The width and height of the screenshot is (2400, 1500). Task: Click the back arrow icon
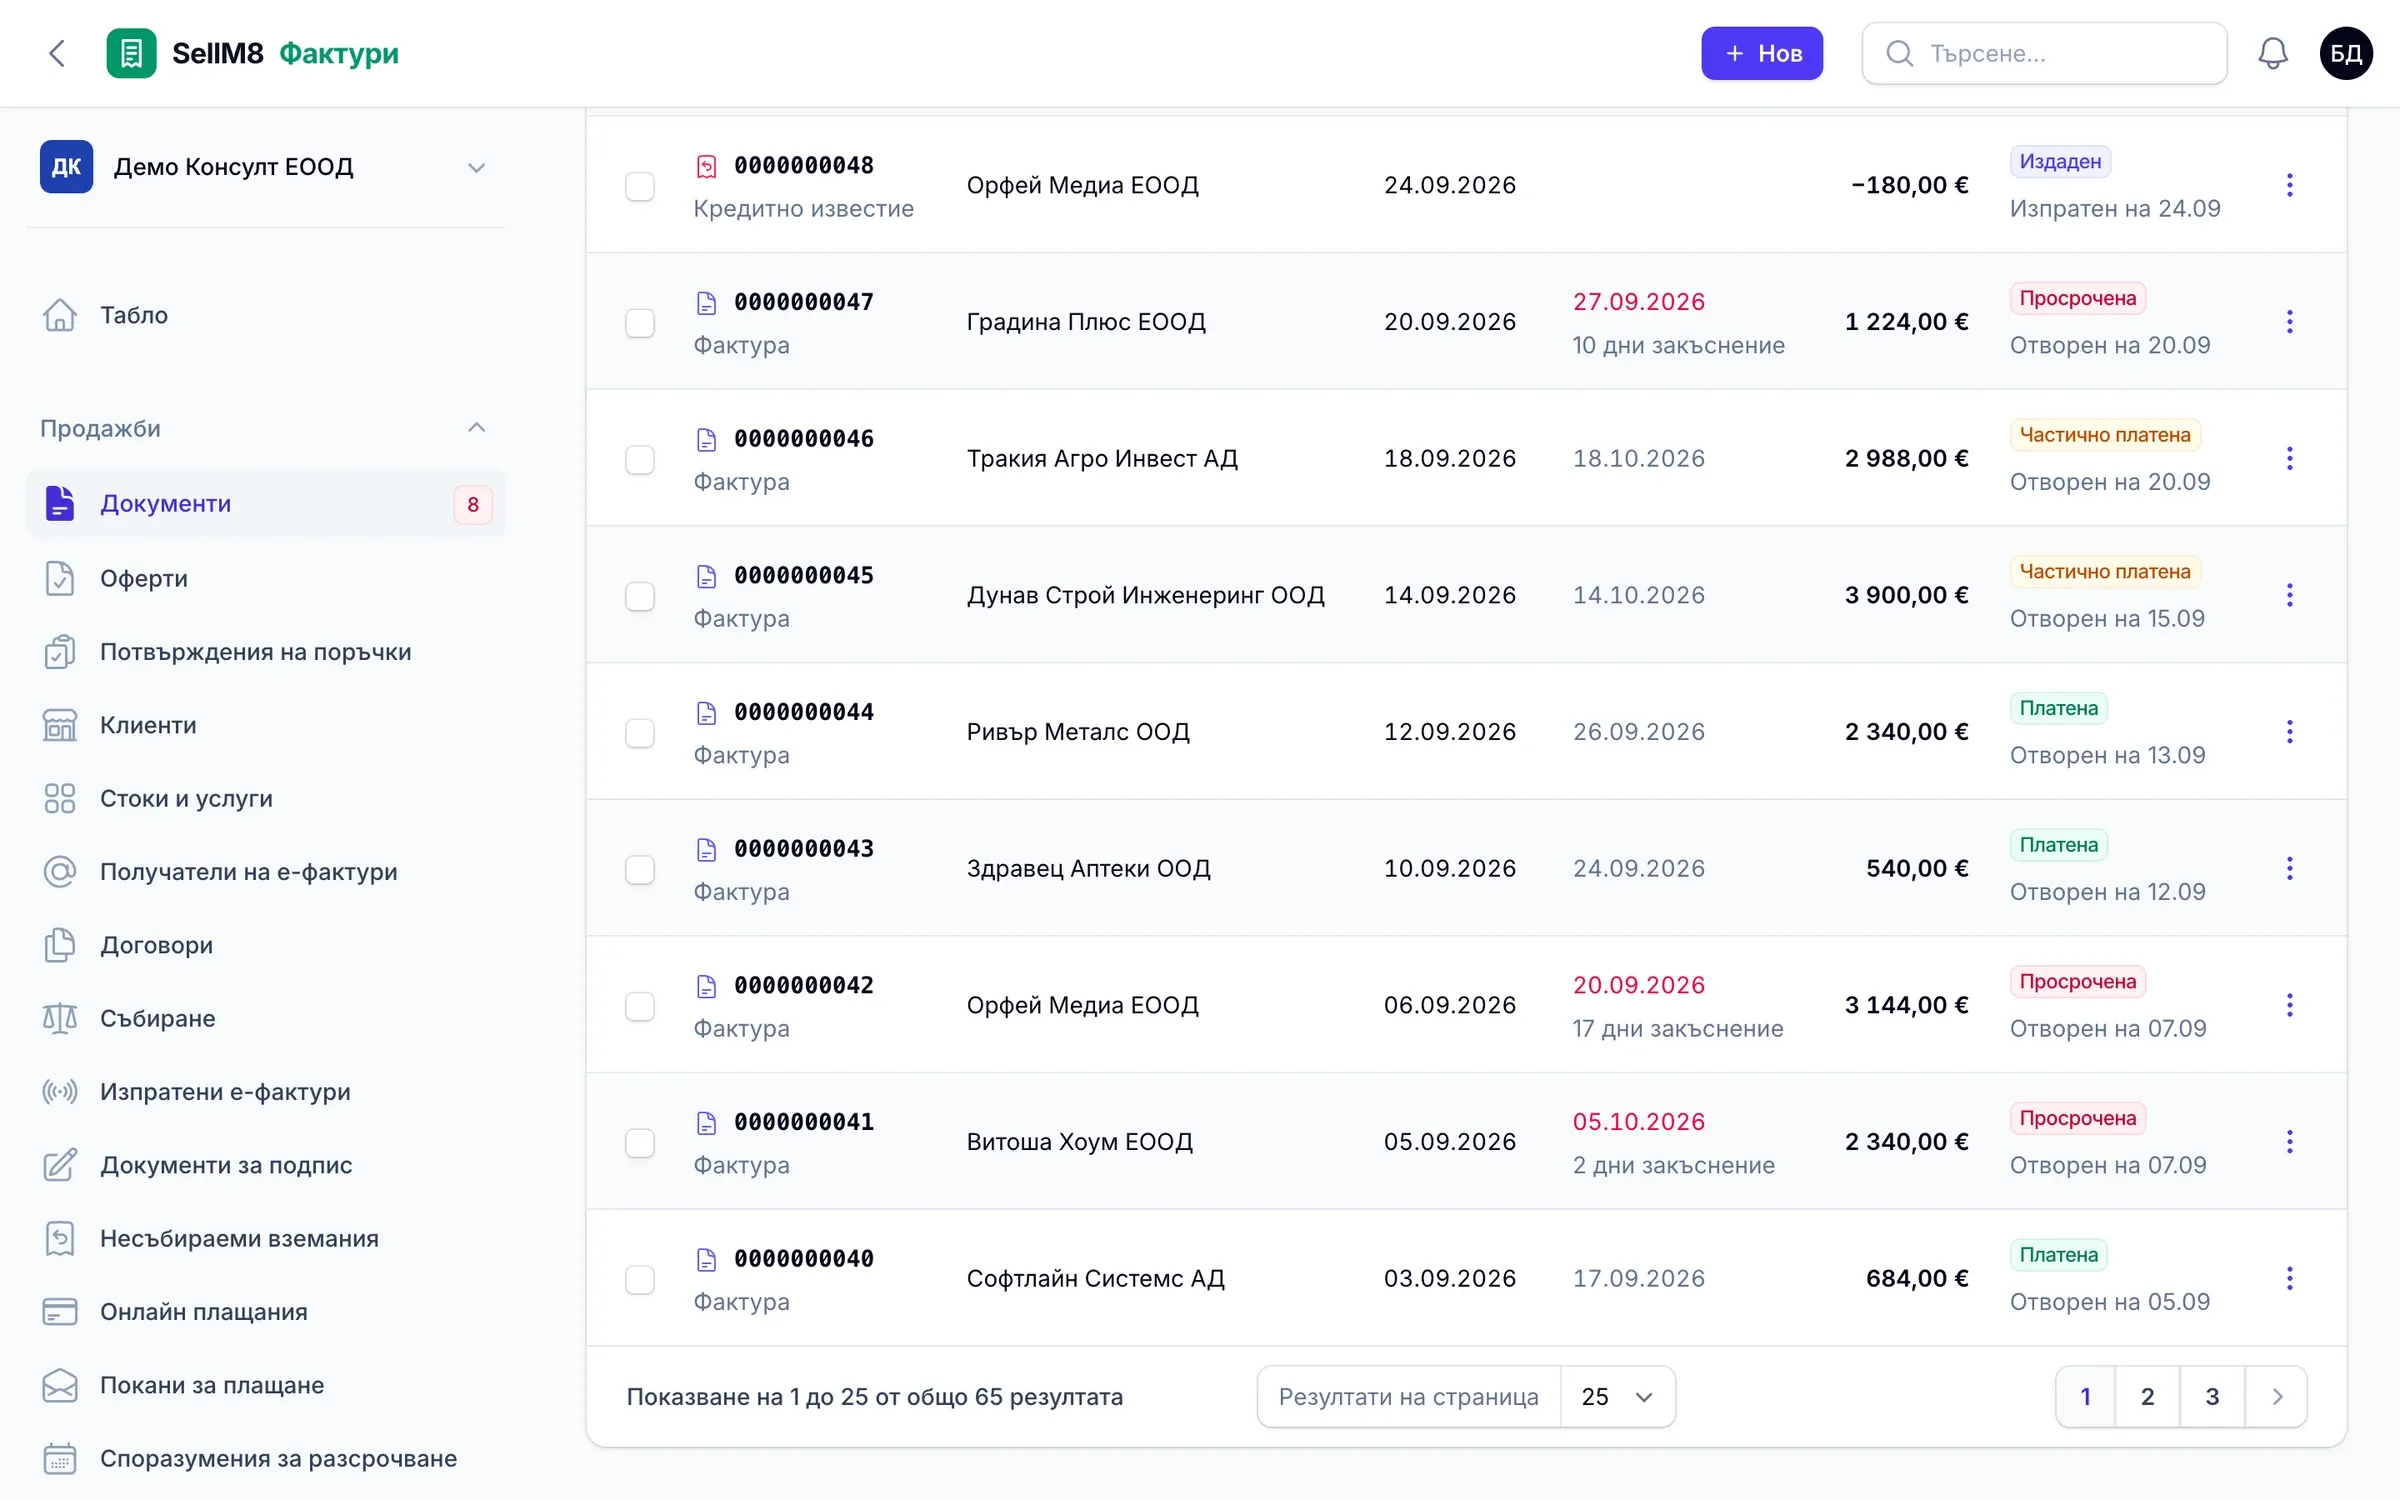coord(57,53)
